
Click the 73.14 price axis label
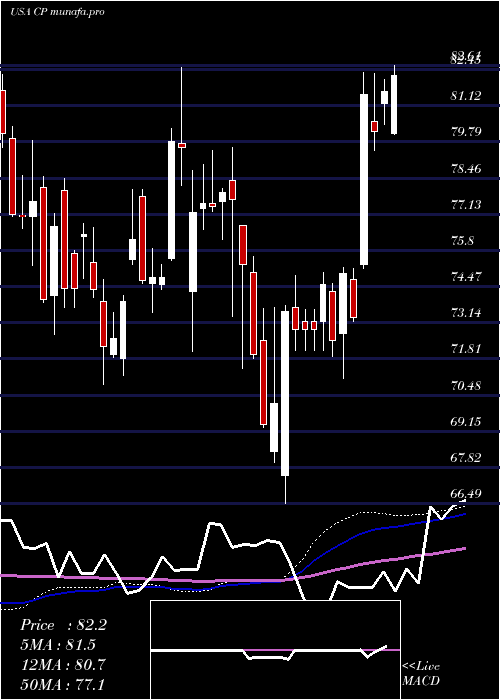466,312
